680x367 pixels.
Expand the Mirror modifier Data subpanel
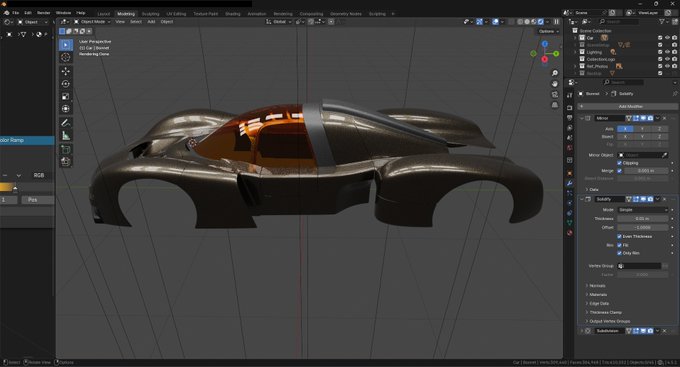click(x=593, y=190)
